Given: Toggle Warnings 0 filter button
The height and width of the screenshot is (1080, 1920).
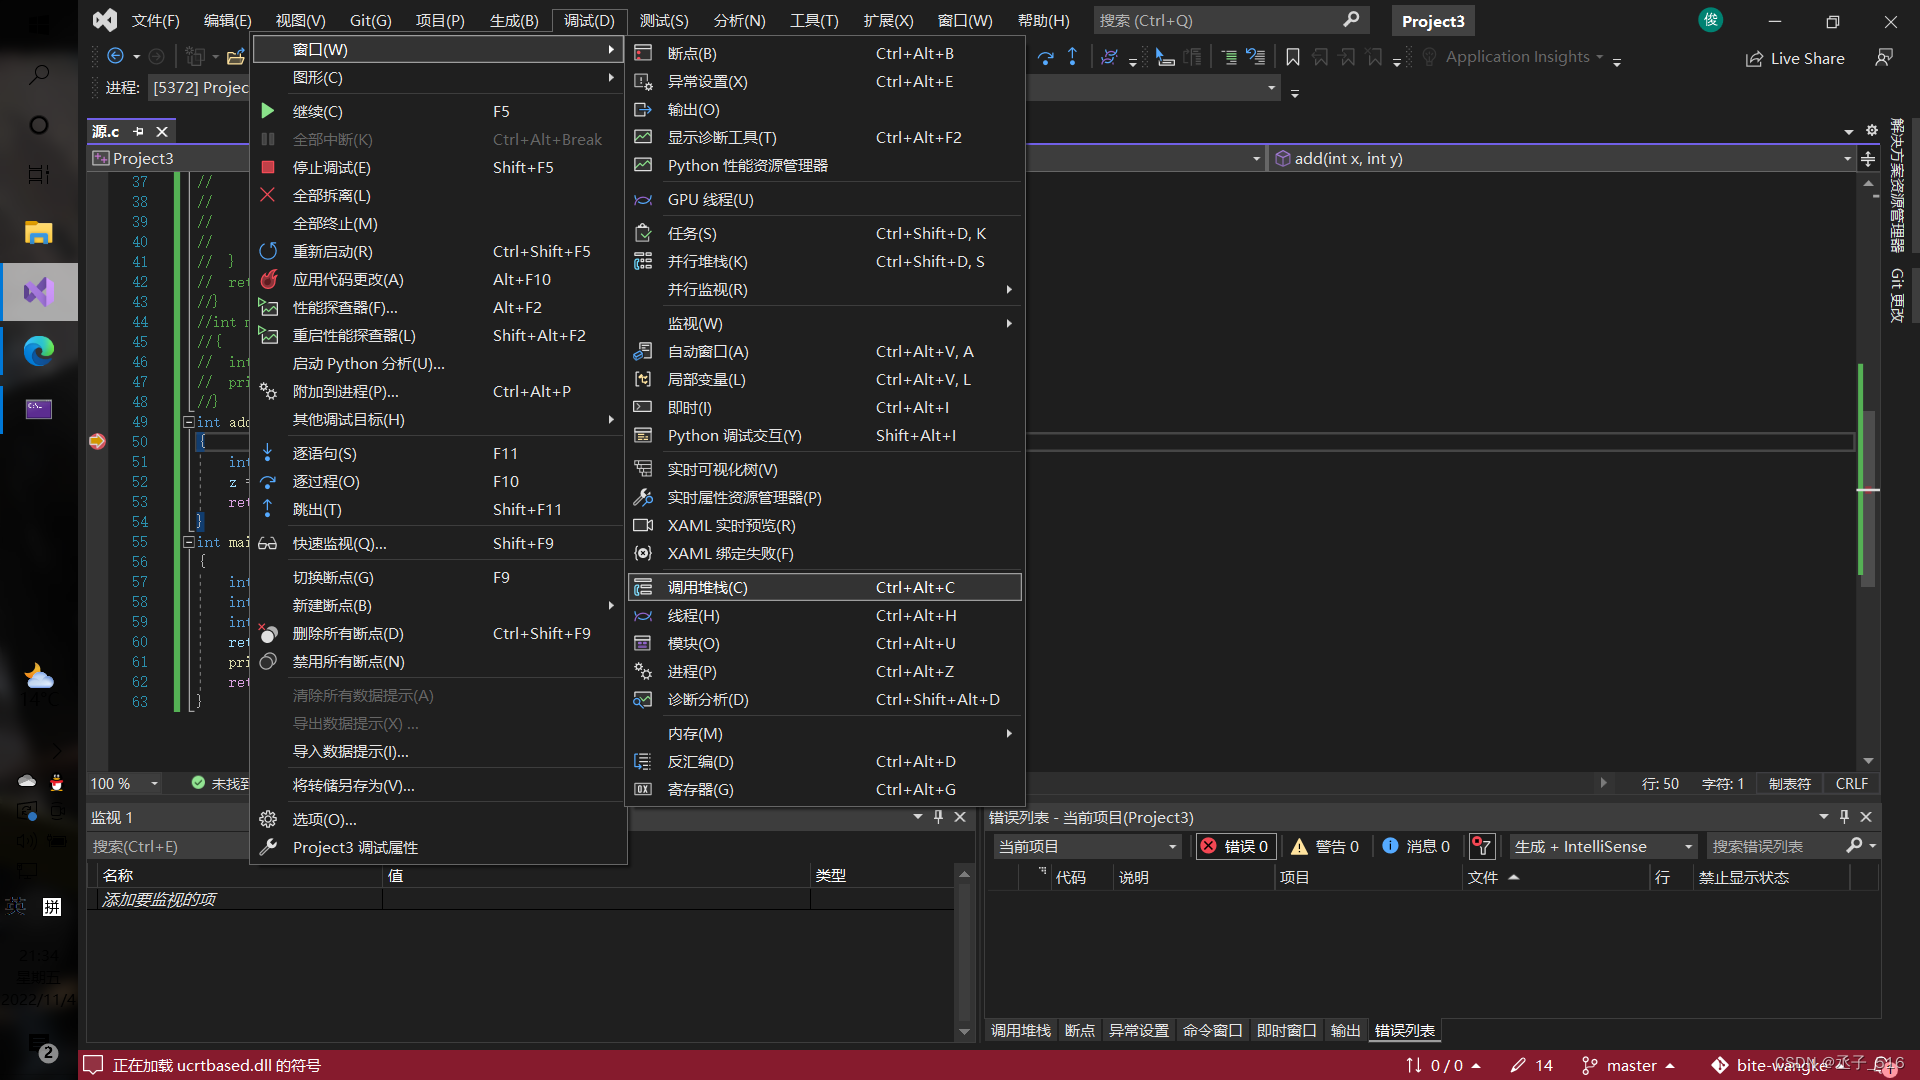Looking at the screenshot, I should (x=1325, y=846).
